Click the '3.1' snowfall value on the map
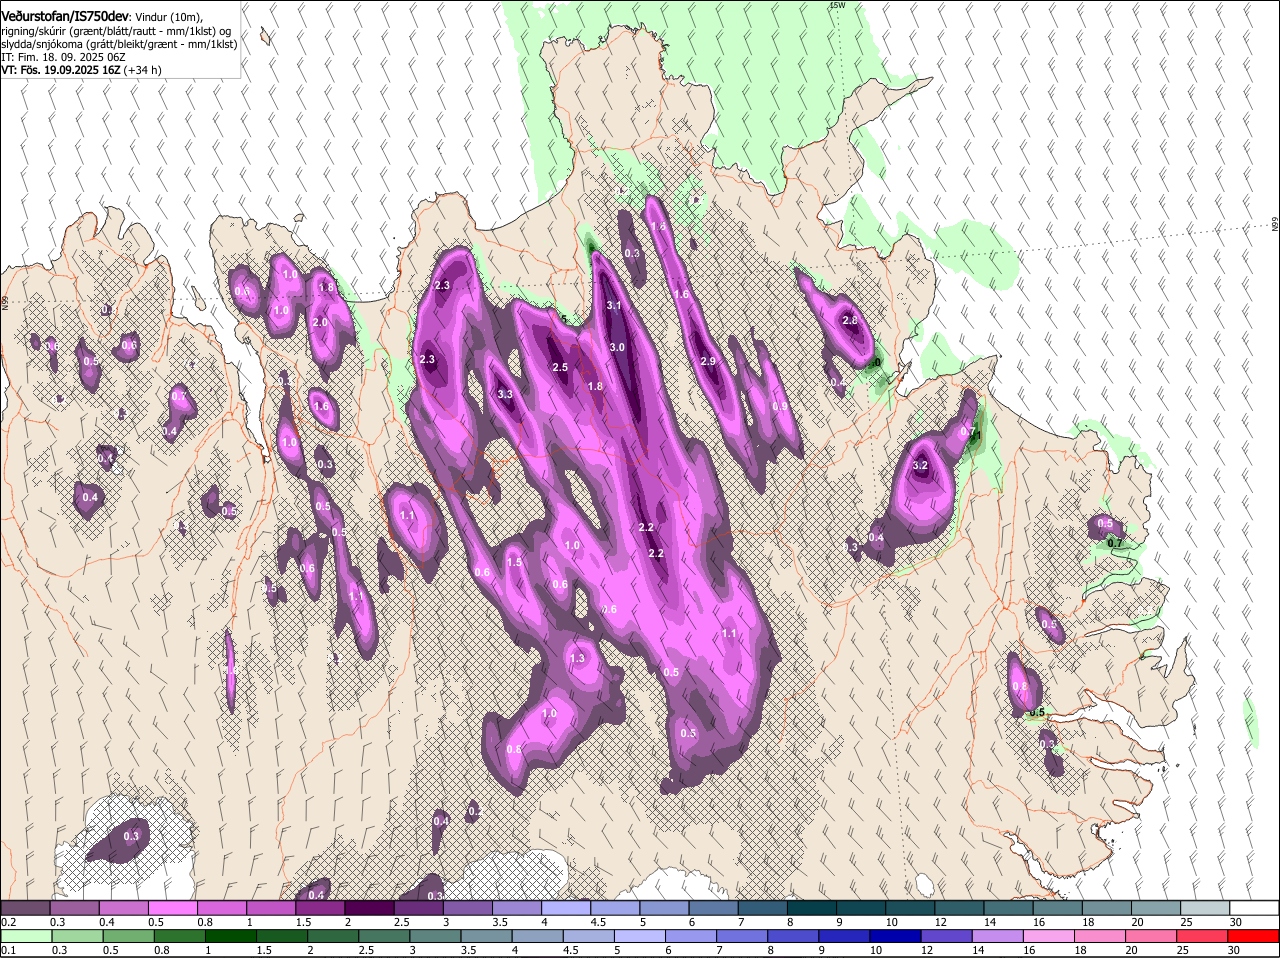The image size is (1280, 958). pyautogui.click(x=615, y=306)
